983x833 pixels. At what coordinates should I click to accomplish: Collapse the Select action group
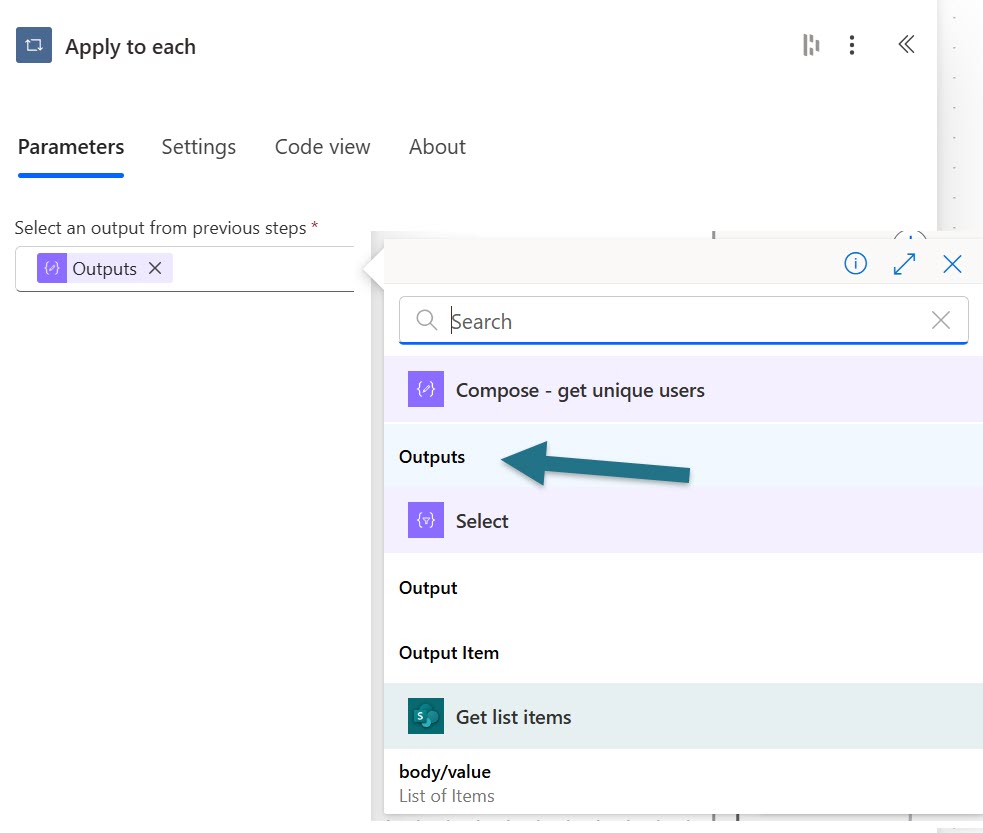click(482, 521)
